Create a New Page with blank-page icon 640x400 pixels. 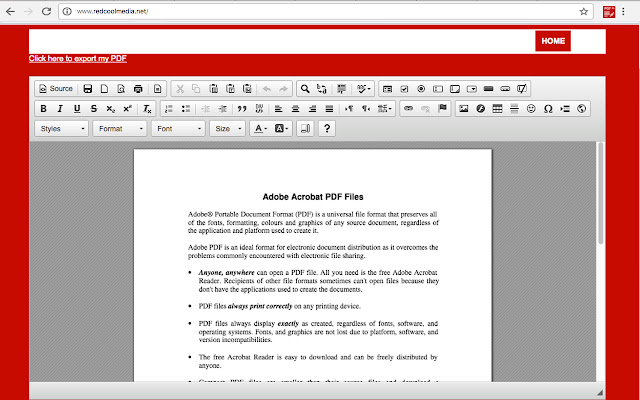click(x=104, y=89)
